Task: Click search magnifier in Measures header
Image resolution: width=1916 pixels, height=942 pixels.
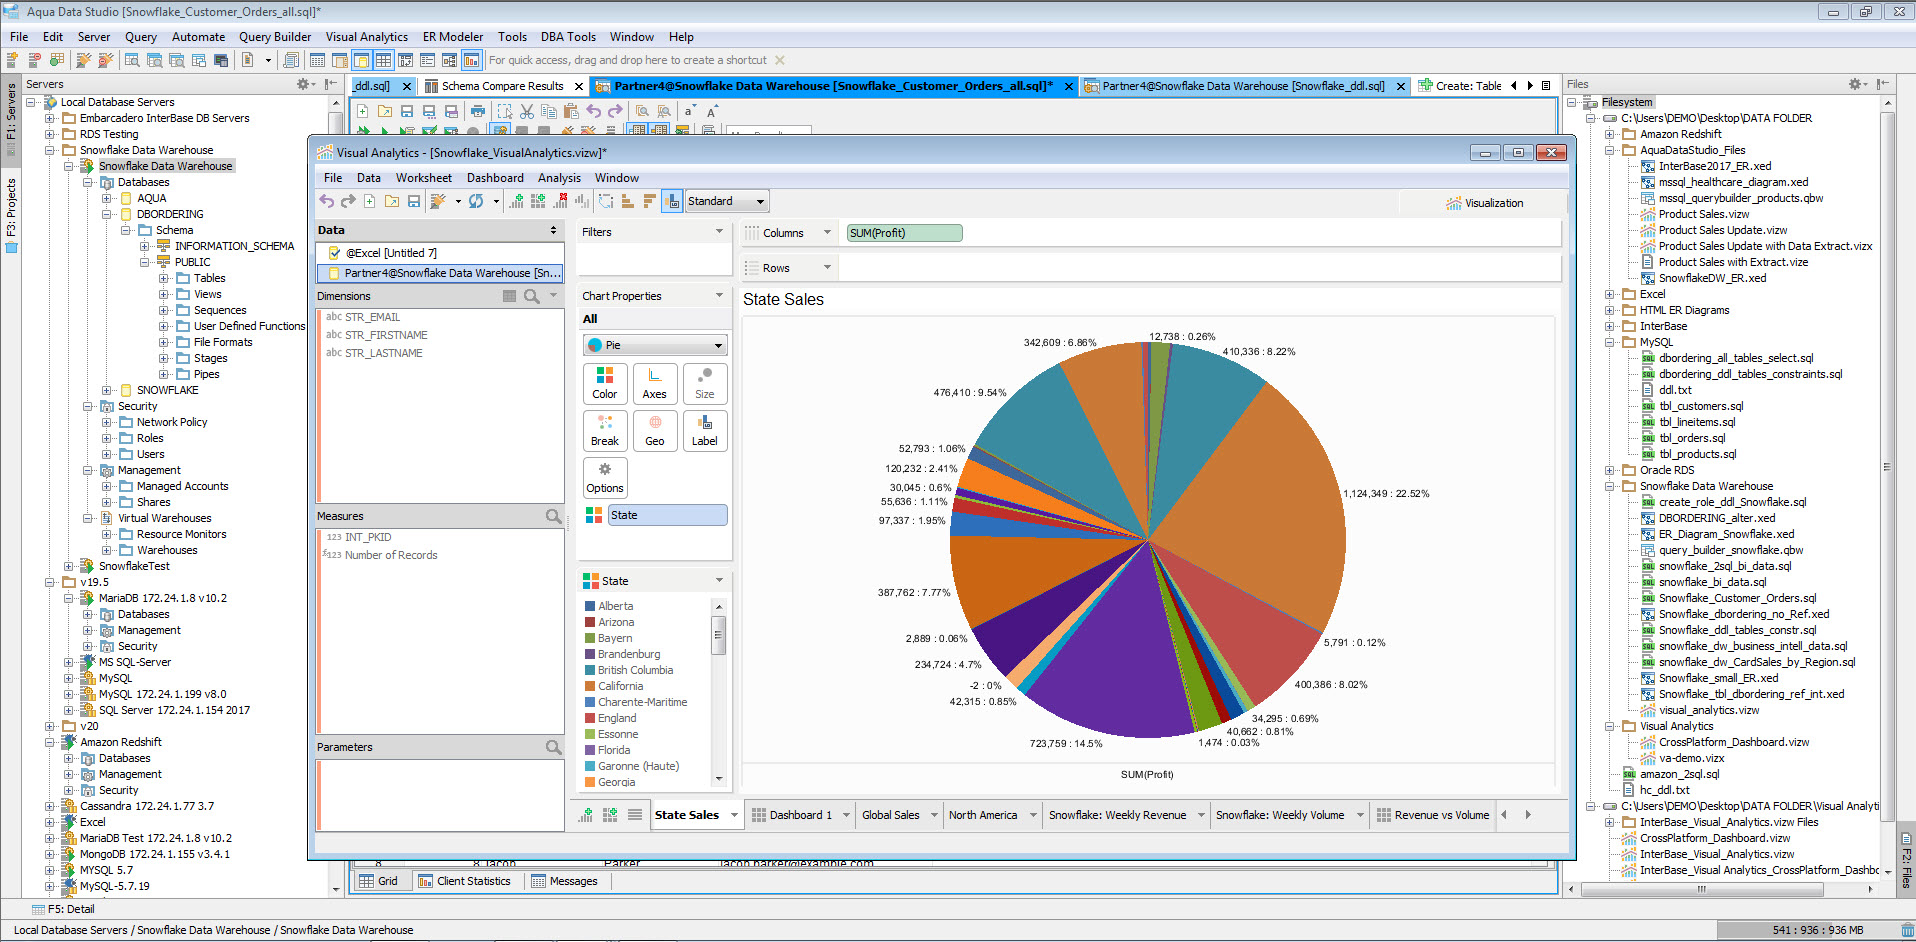Action: point(553,516)
